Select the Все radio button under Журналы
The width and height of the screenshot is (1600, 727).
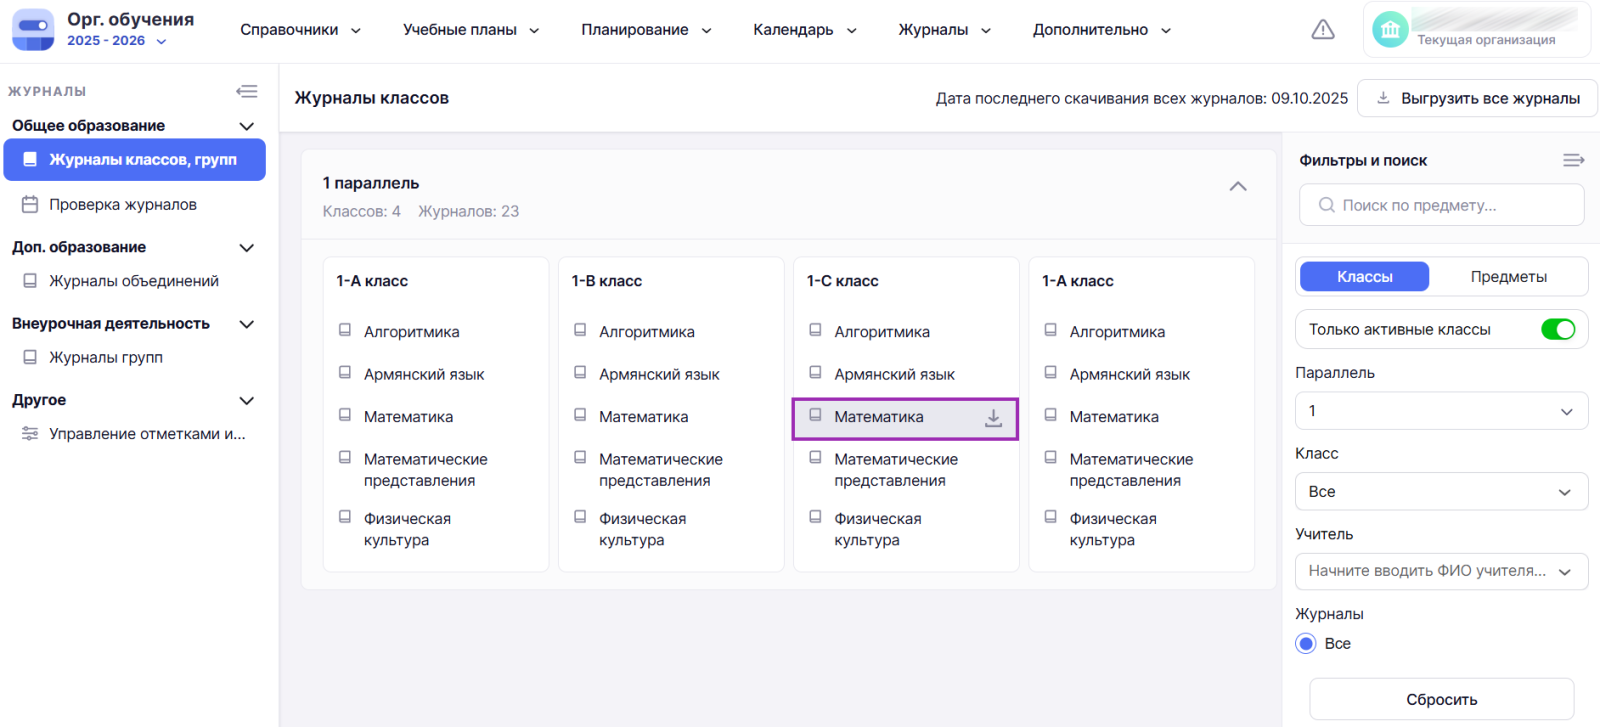[1306, 643]
